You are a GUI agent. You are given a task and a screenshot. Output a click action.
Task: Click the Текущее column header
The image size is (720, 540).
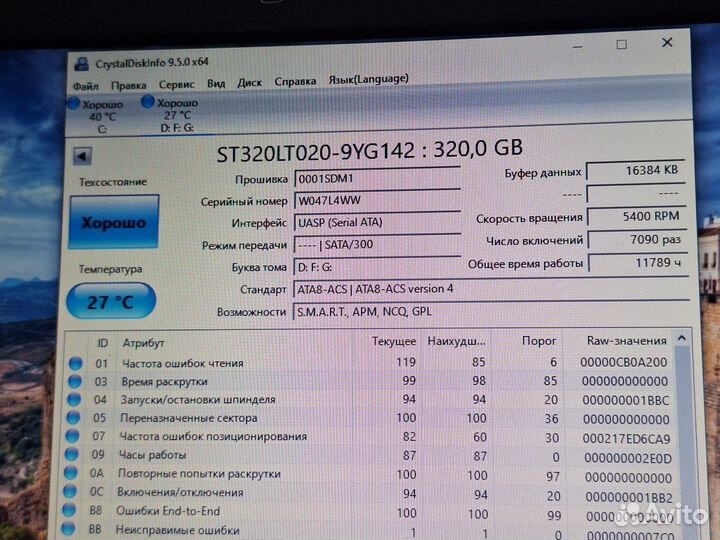click(x=394, y=342)
